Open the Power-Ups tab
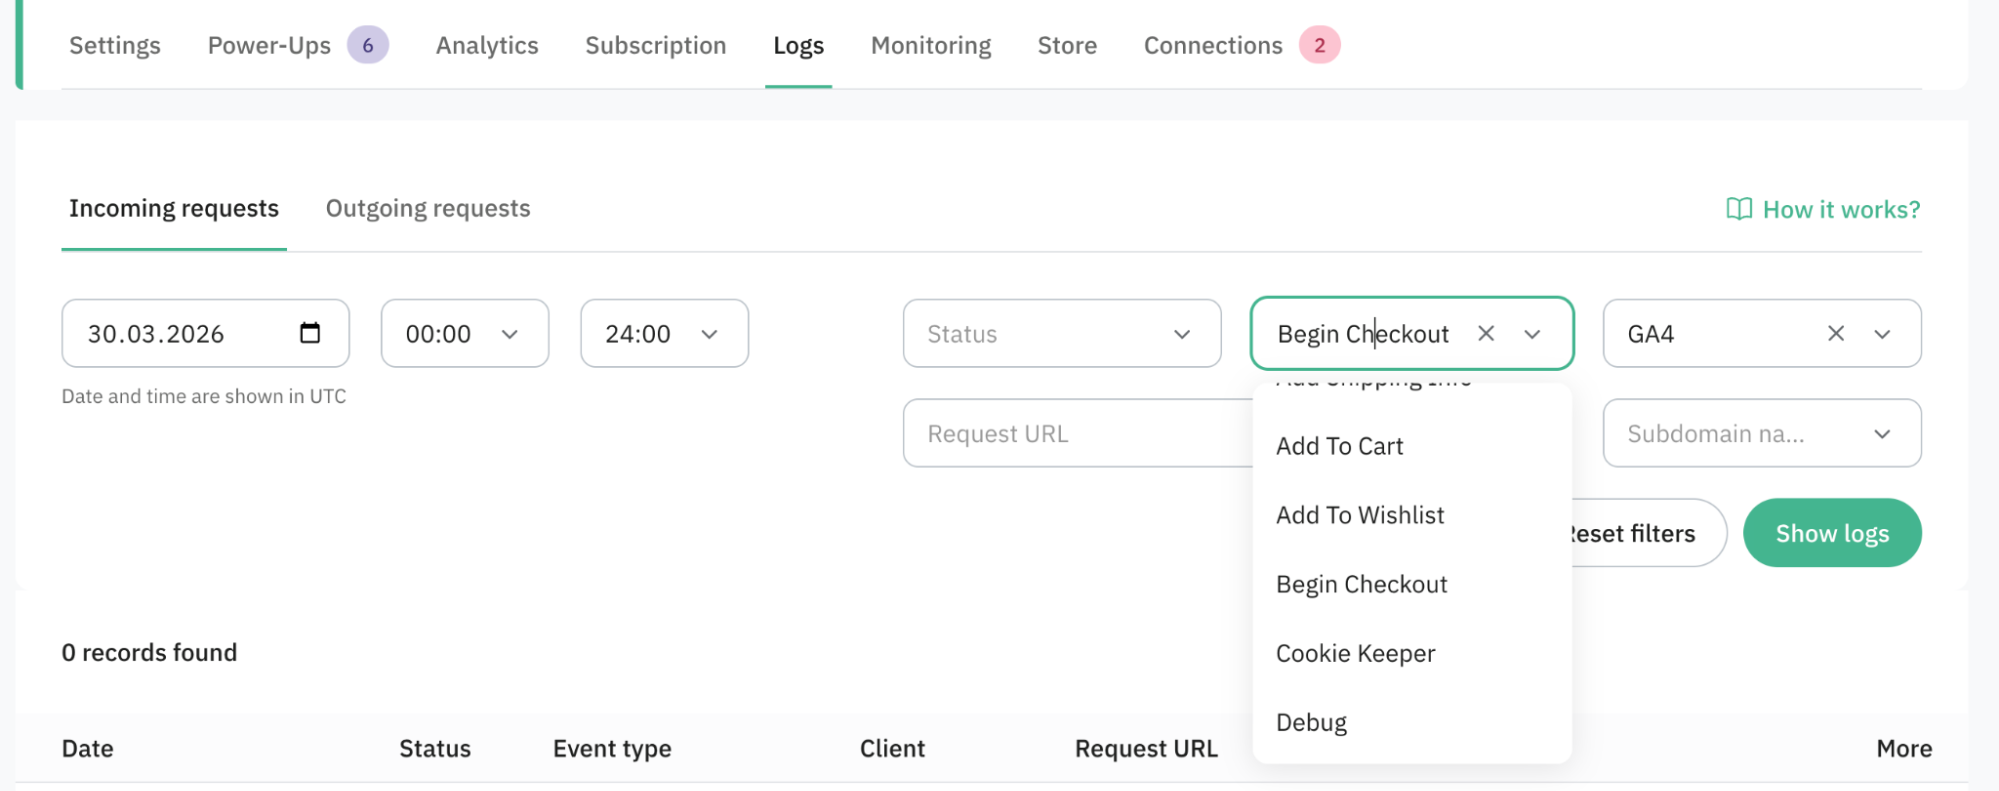 tap(269, 45)
